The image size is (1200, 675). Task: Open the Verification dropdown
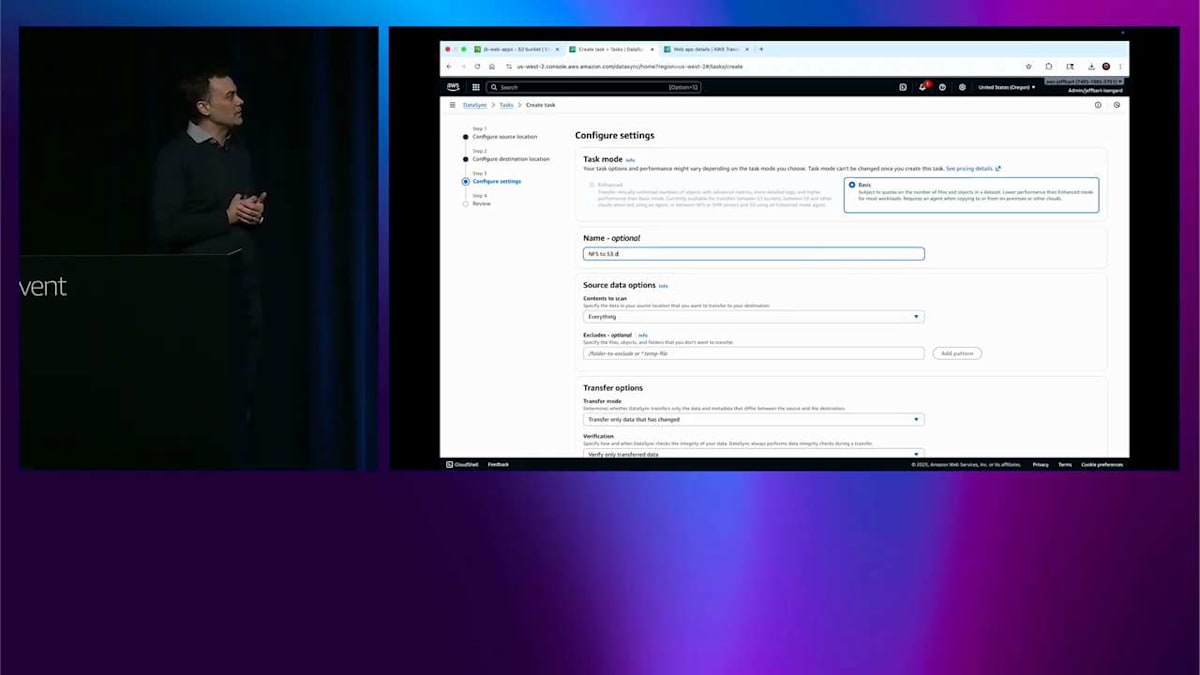point(754,454)
